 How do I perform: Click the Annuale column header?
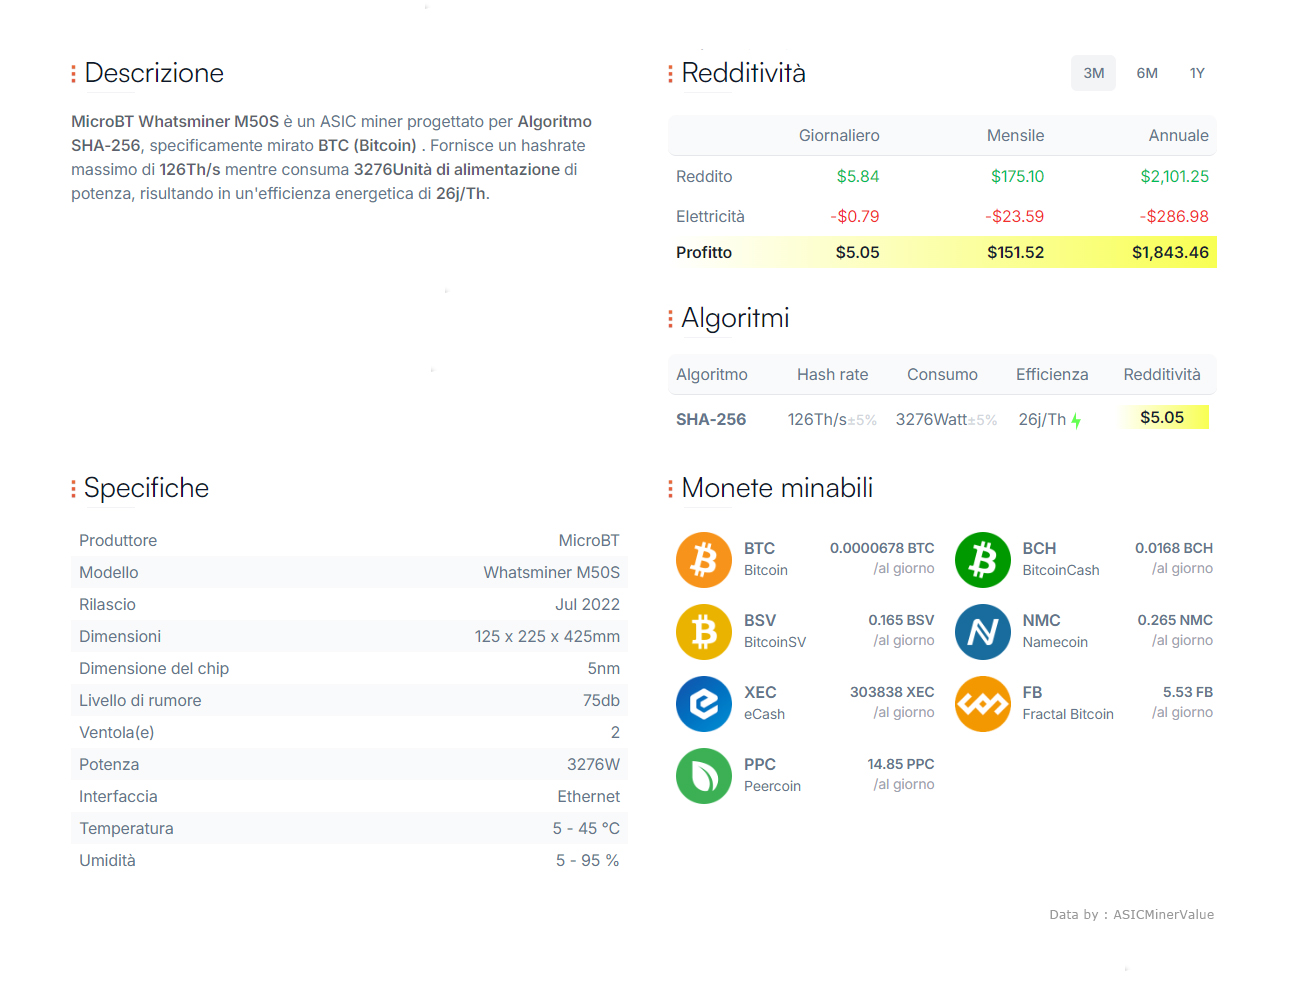click(1178, 135)
